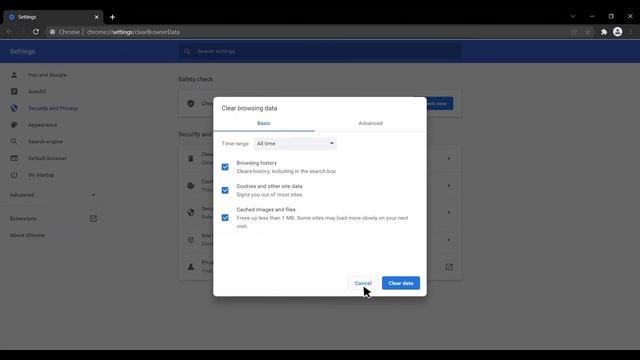Open Appearance settings section
The width and height of the screenshot is (640, 360).
pyautogui.click(x=42, y=125)
